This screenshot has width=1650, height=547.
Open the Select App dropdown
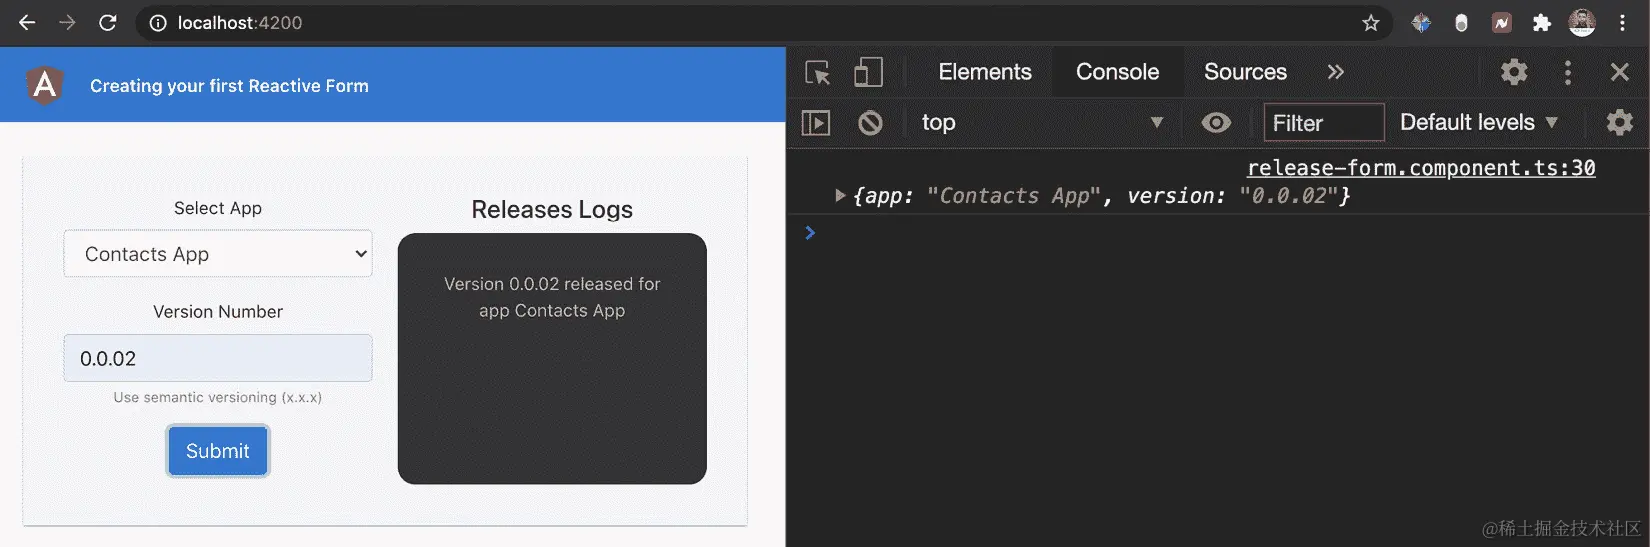click(x=218, y=254)
